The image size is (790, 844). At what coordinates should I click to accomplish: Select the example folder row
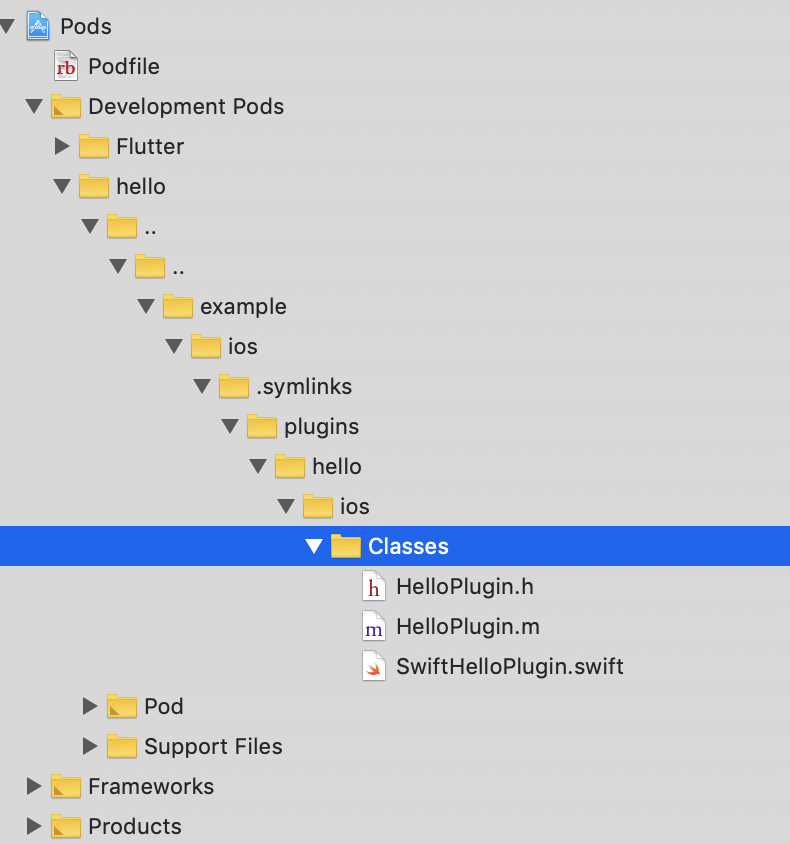pyautogui.click(x=244, y=306)
